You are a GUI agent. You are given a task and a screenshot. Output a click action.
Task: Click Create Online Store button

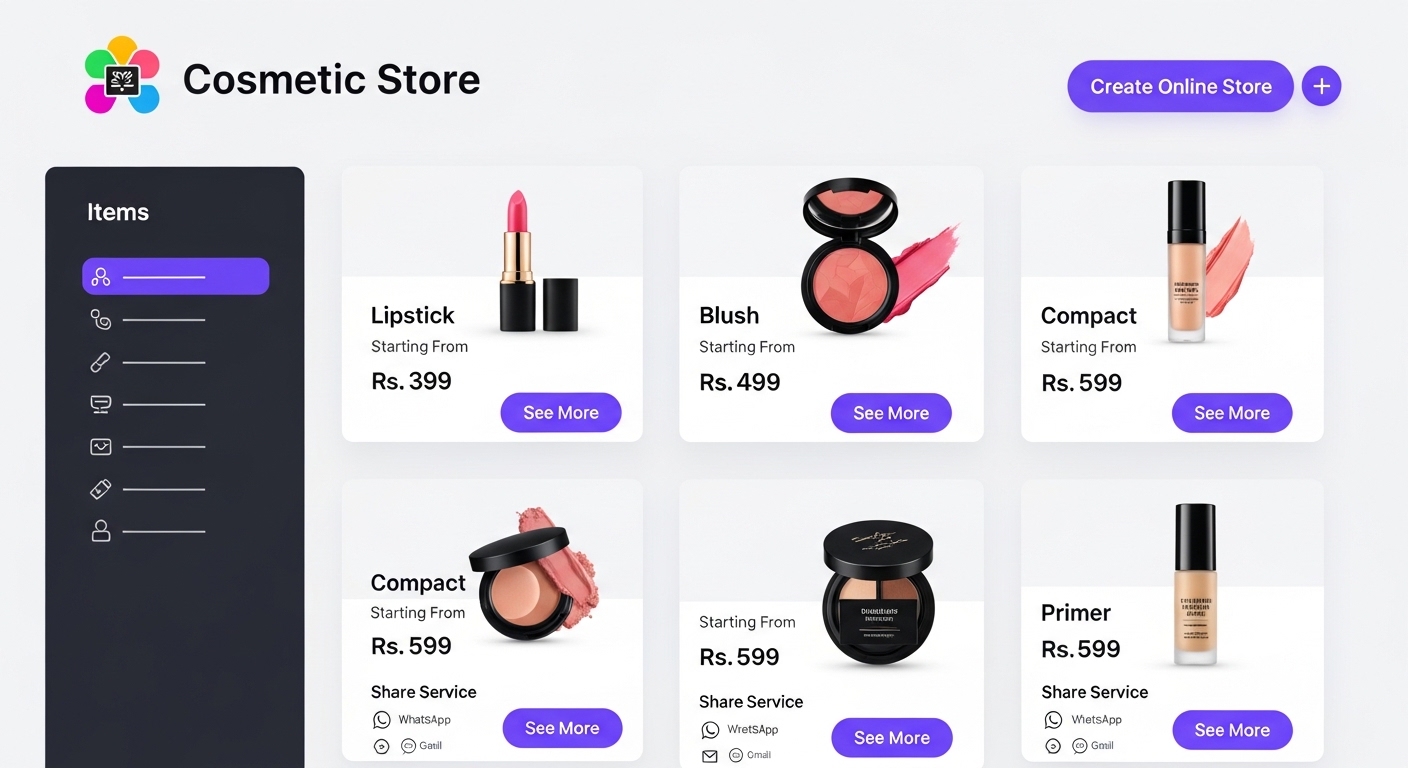click(x=1180, y=86)
